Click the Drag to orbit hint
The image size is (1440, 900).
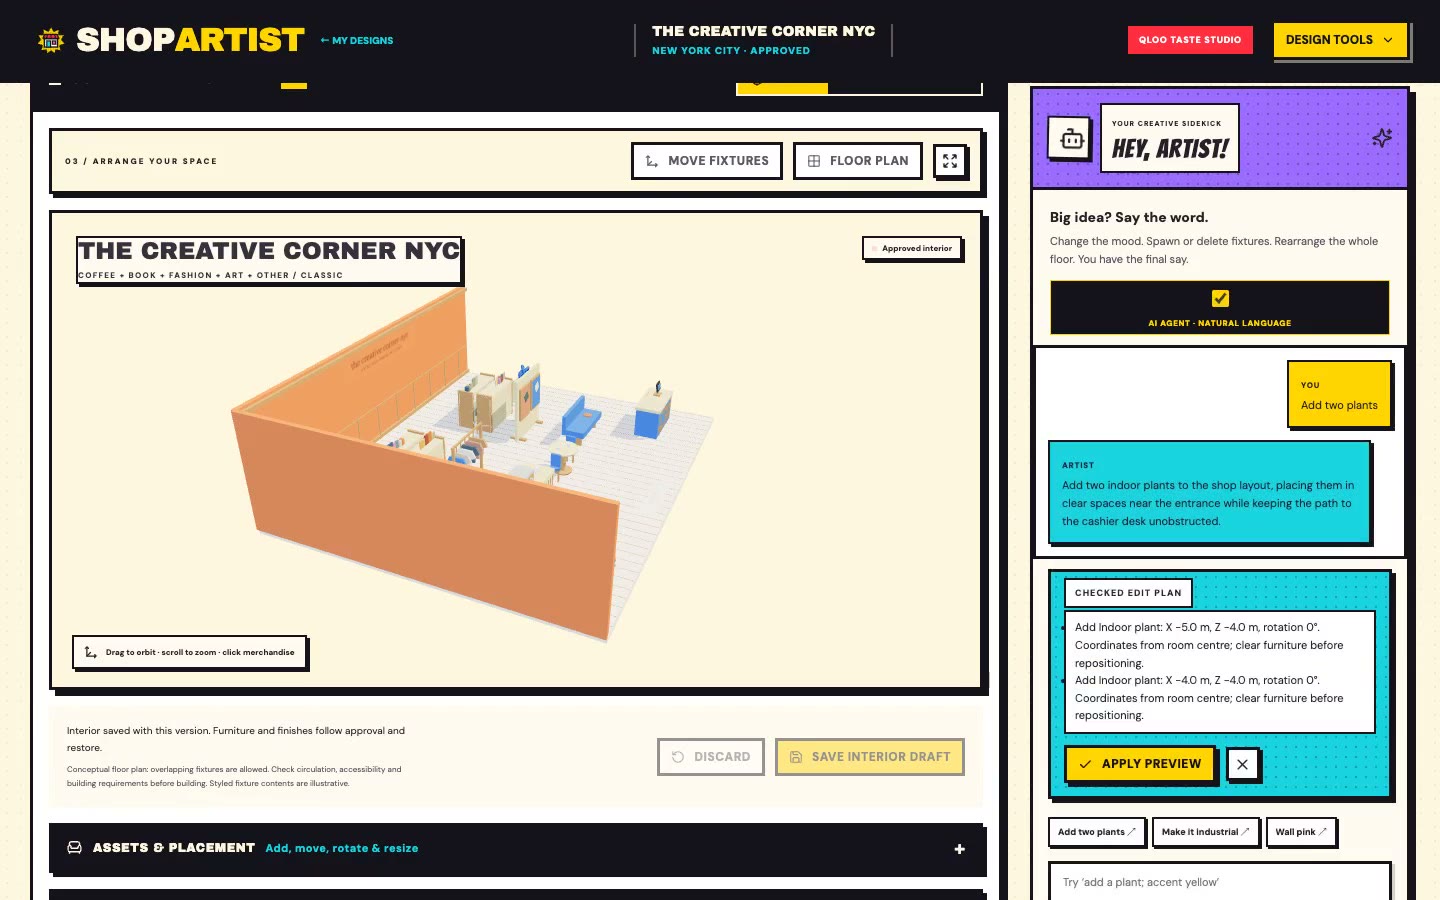[190, 652]
